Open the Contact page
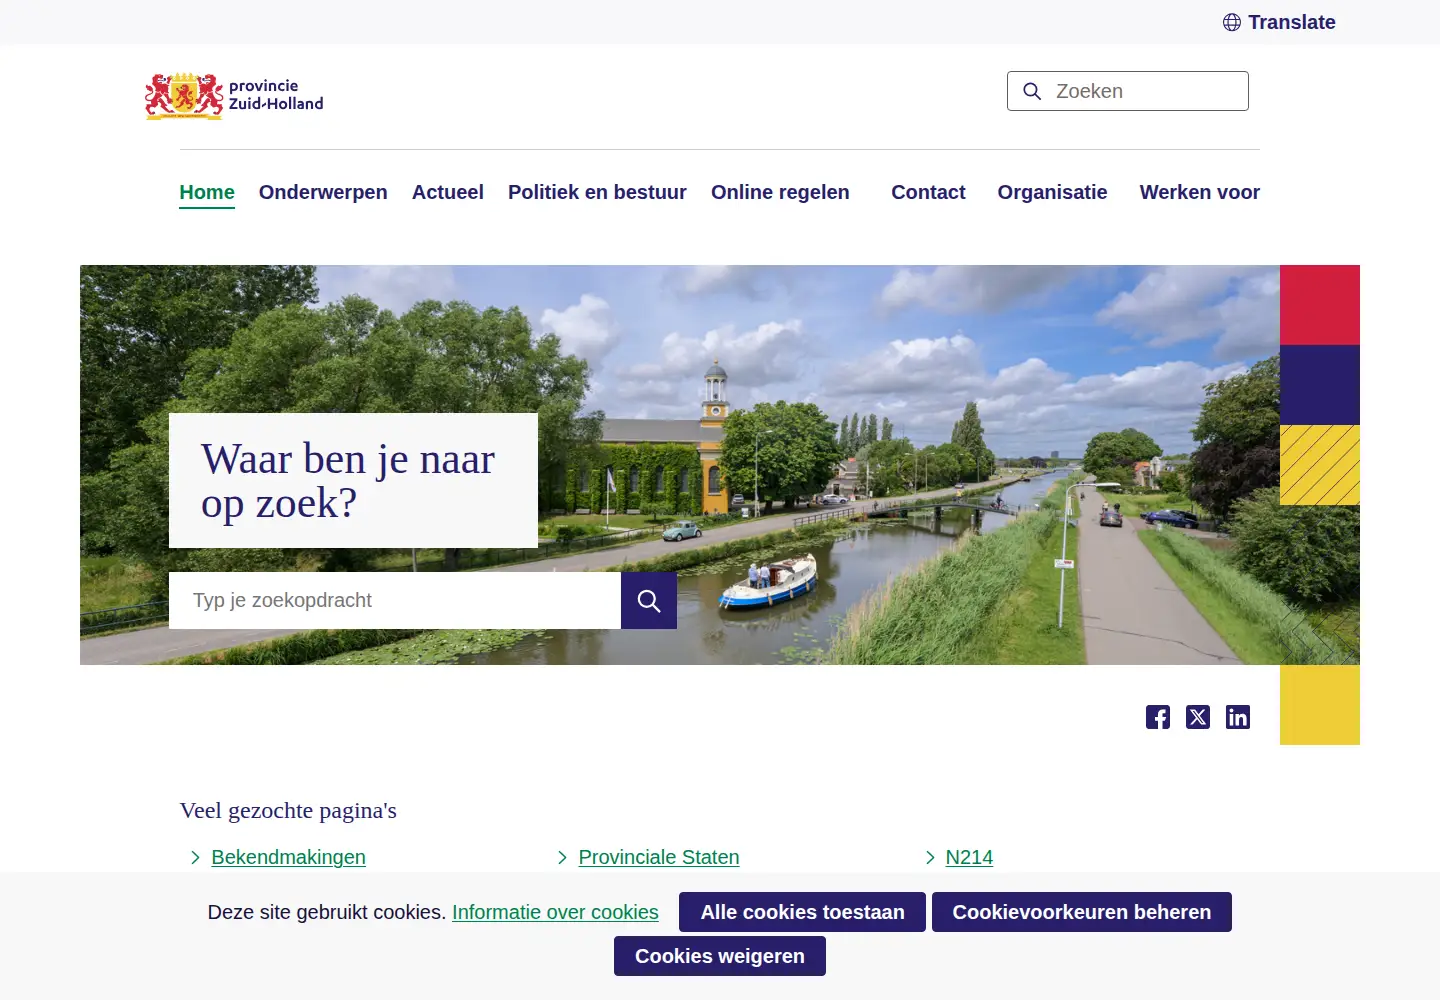 [928, 192]
